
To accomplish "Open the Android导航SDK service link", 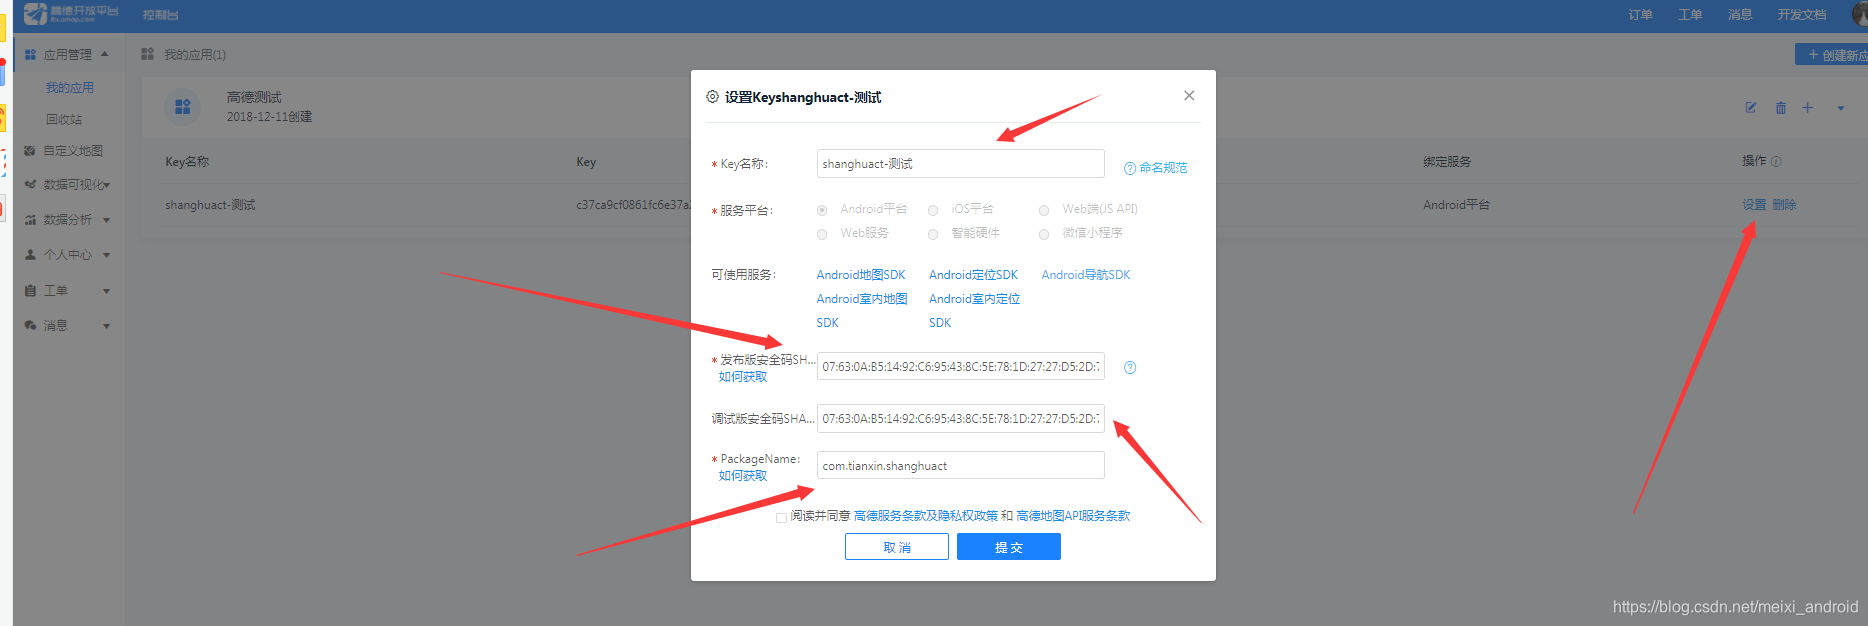I will (x=1086, y=275).
